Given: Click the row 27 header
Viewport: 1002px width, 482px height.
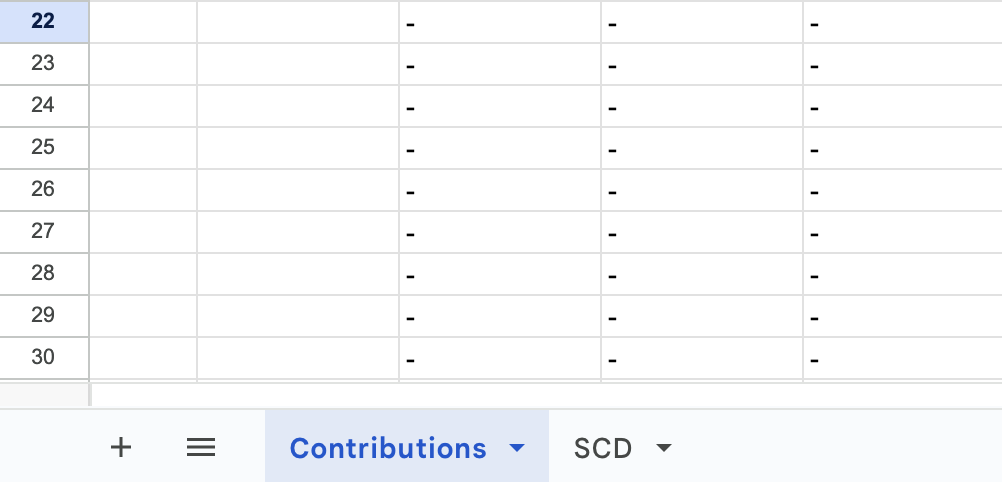Looking at the screenshot, I should point(43,231).
